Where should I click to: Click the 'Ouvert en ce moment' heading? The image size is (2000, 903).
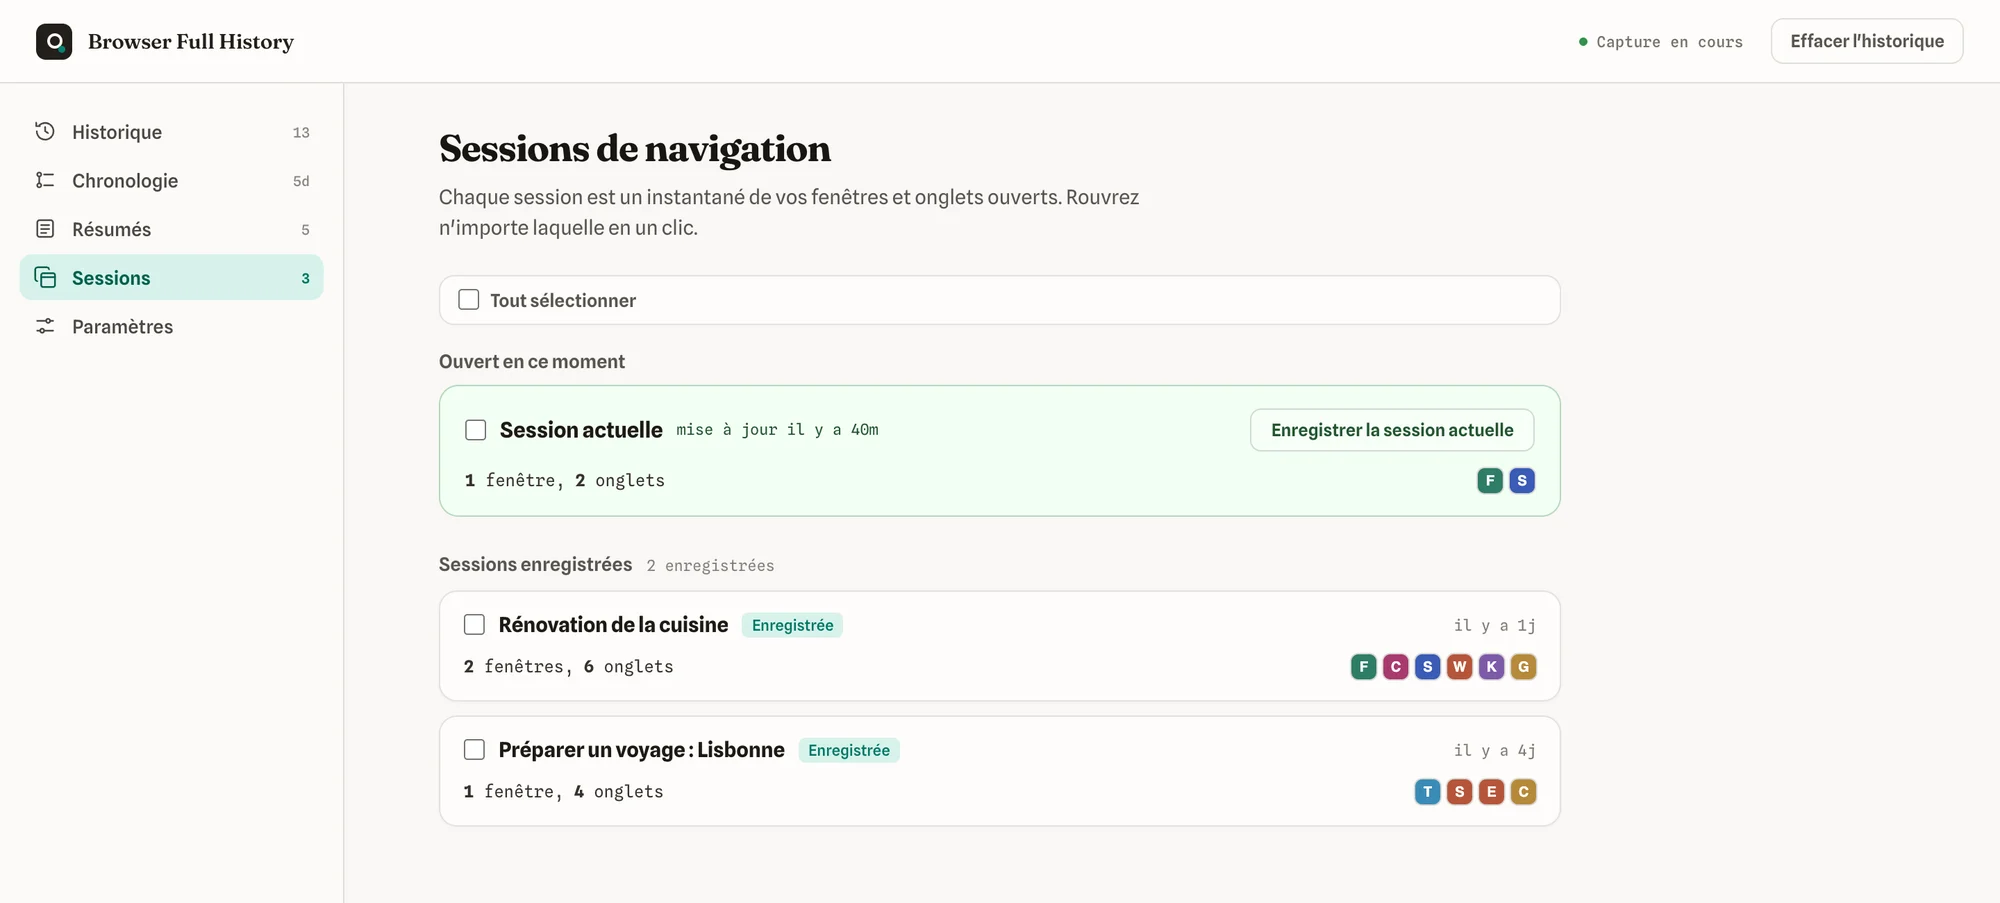532,362
